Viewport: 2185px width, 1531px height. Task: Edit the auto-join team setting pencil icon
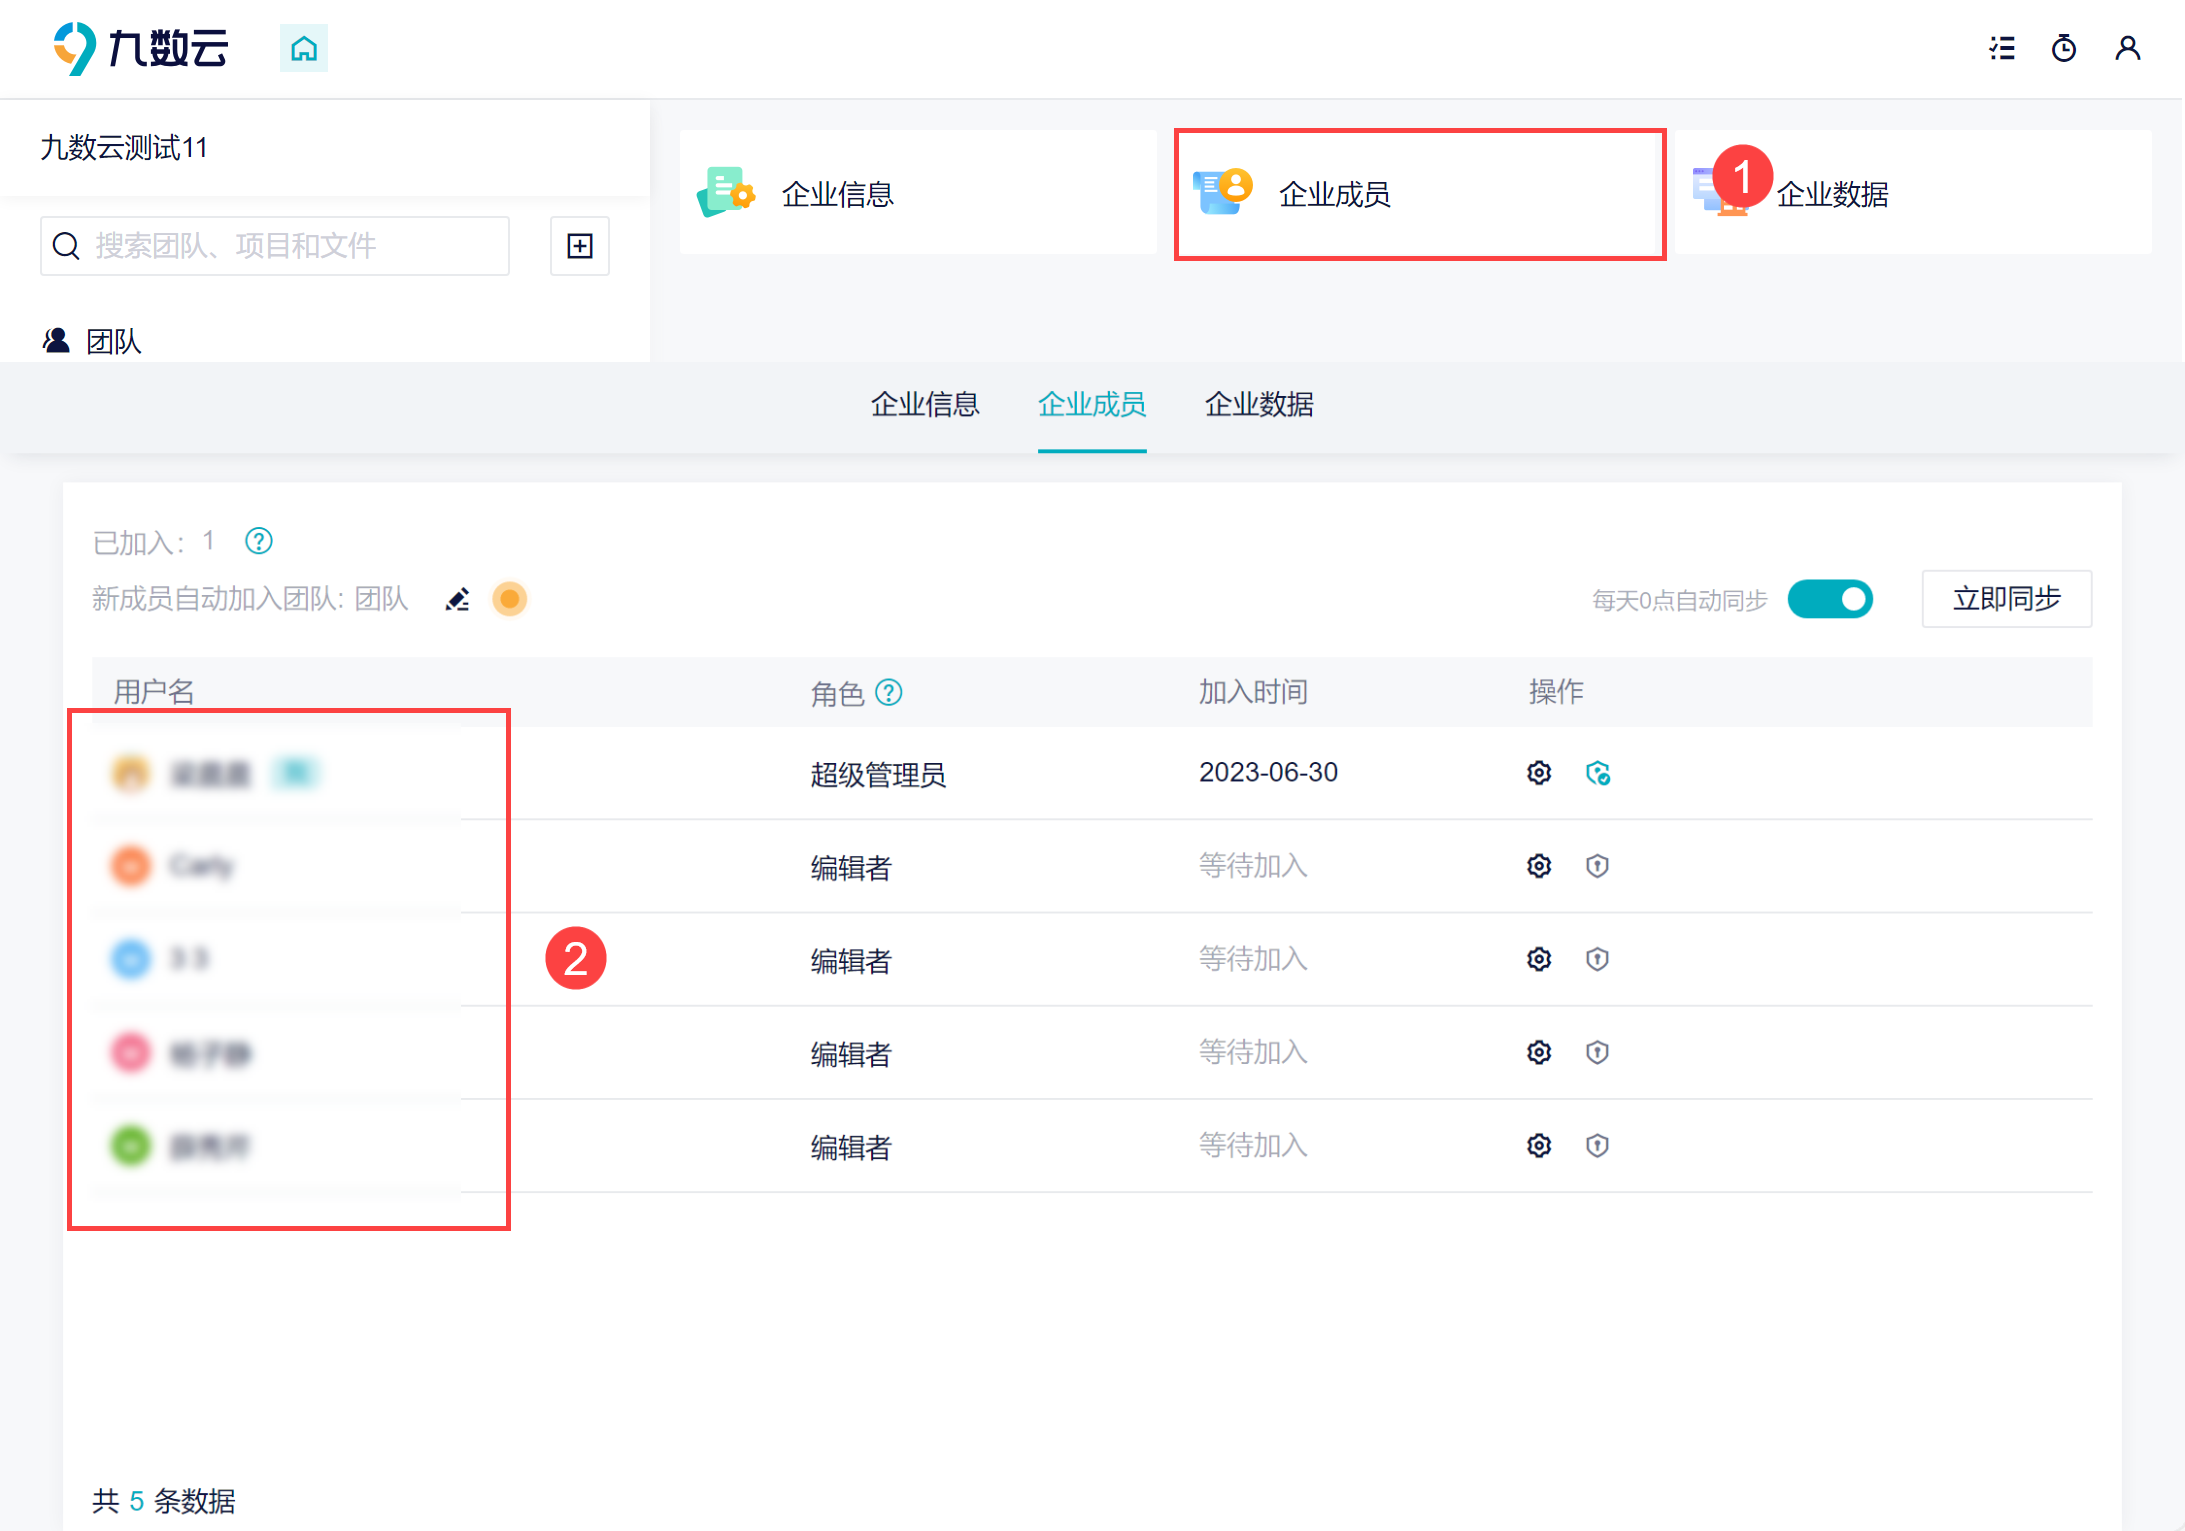point(457,599)
